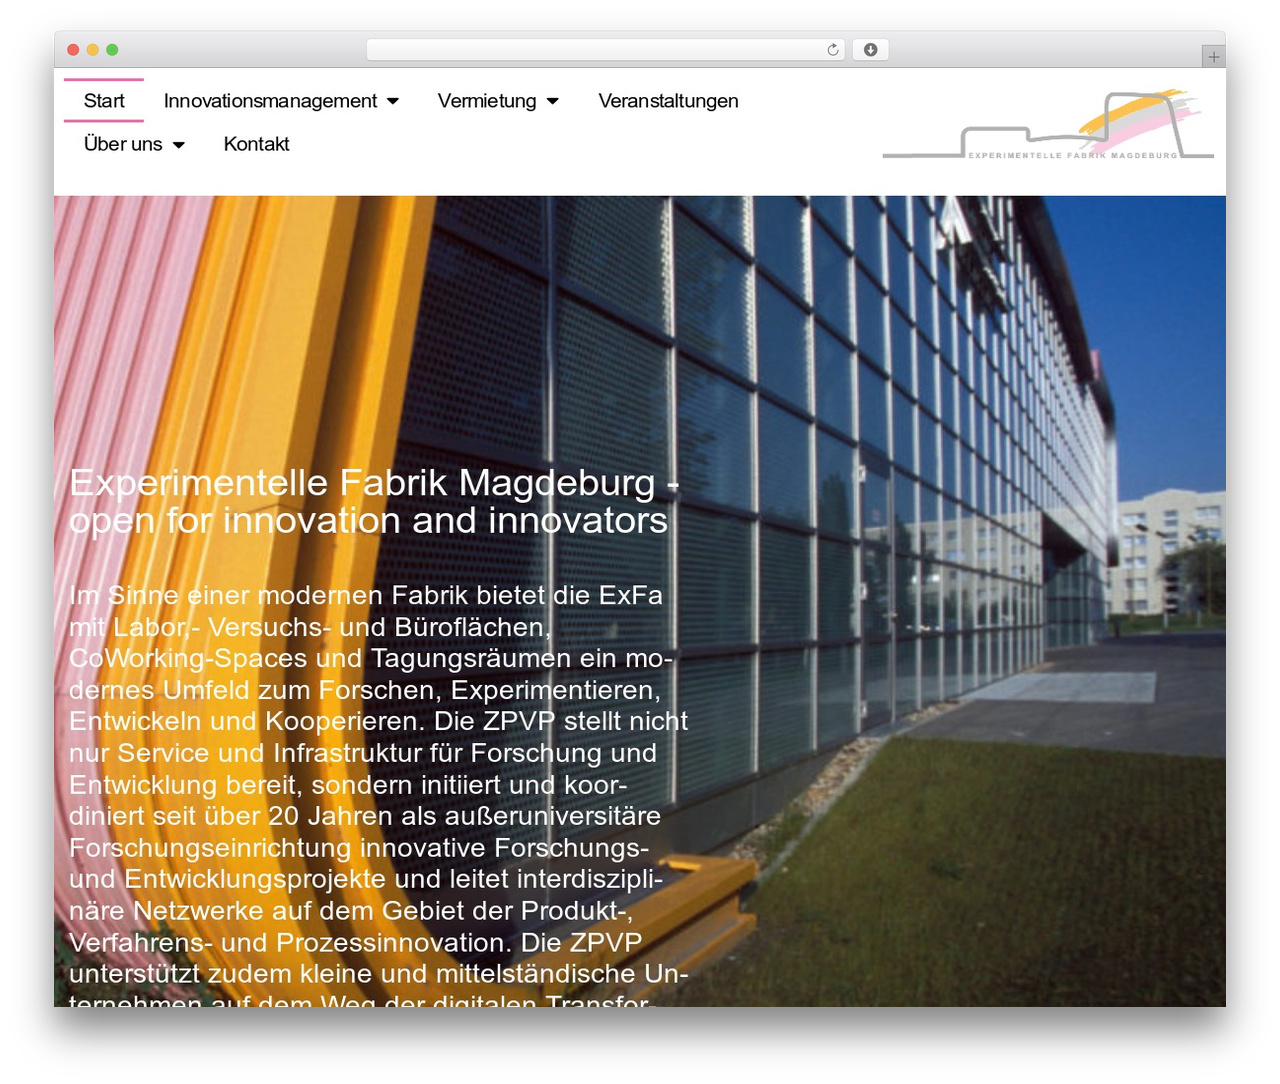1280x1084 pixels.
Task: Click the text line "Entwickeln und Kooperieren. Die ZPVP stellt nicht"
Action: 378,721
